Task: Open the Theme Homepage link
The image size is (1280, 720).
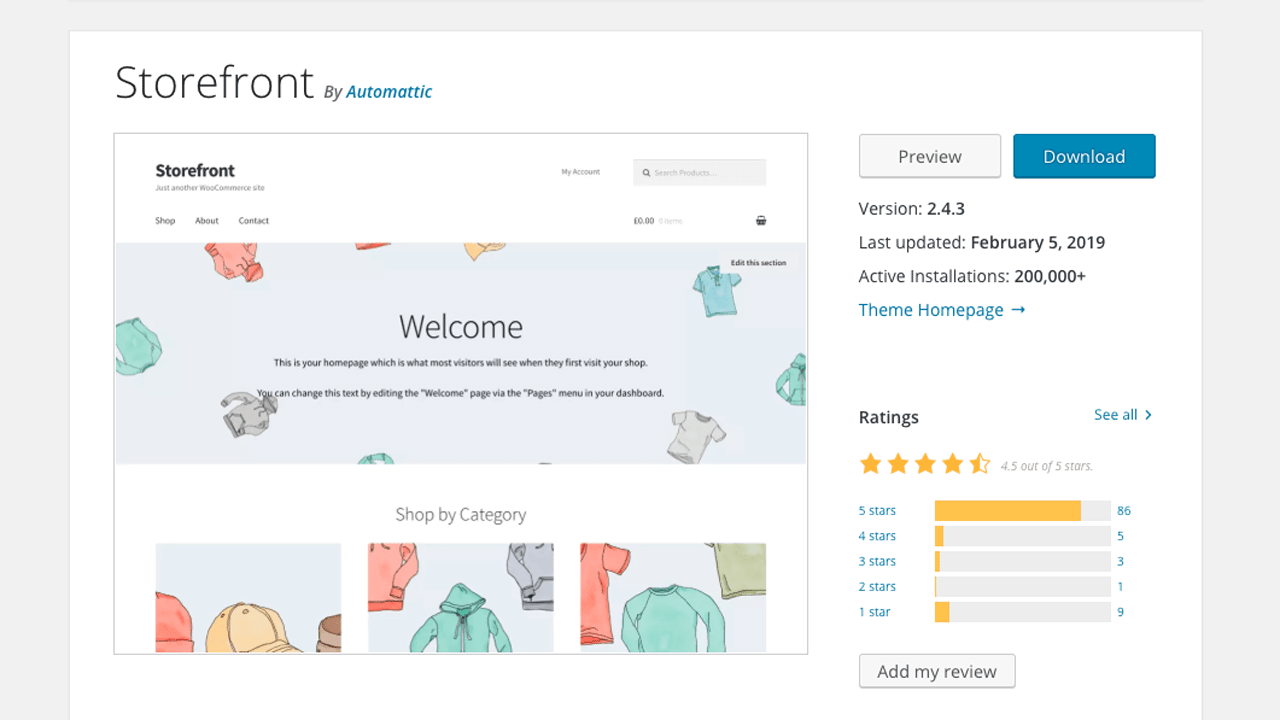Action: click(x=941, y=310)
